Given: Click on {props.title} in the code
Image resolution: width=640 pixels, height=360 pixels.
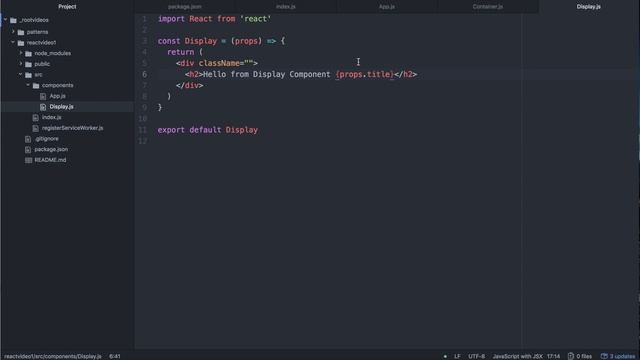Looking at the screenshot, I should (x=364, y=74).
